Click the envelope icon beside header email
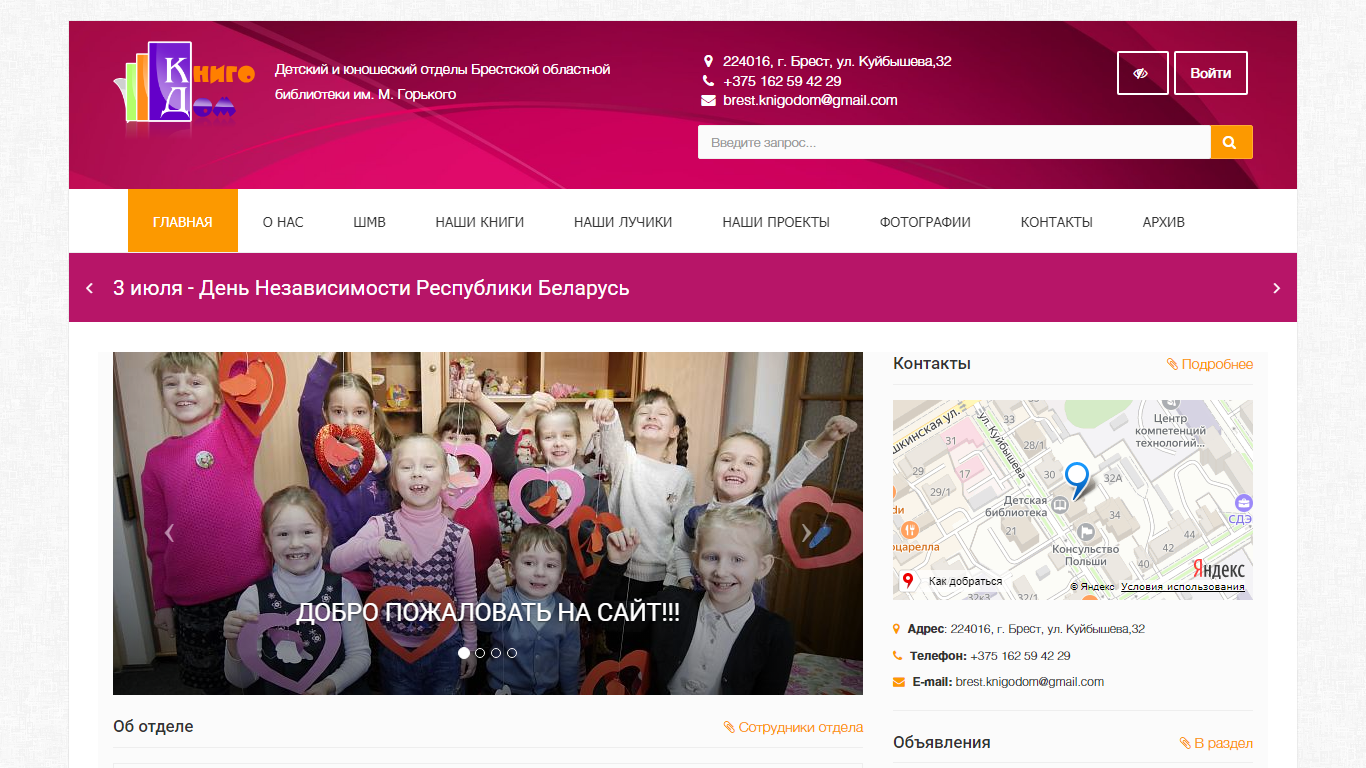The height and width of the screenshot is (768, 1366). (708, 100)
